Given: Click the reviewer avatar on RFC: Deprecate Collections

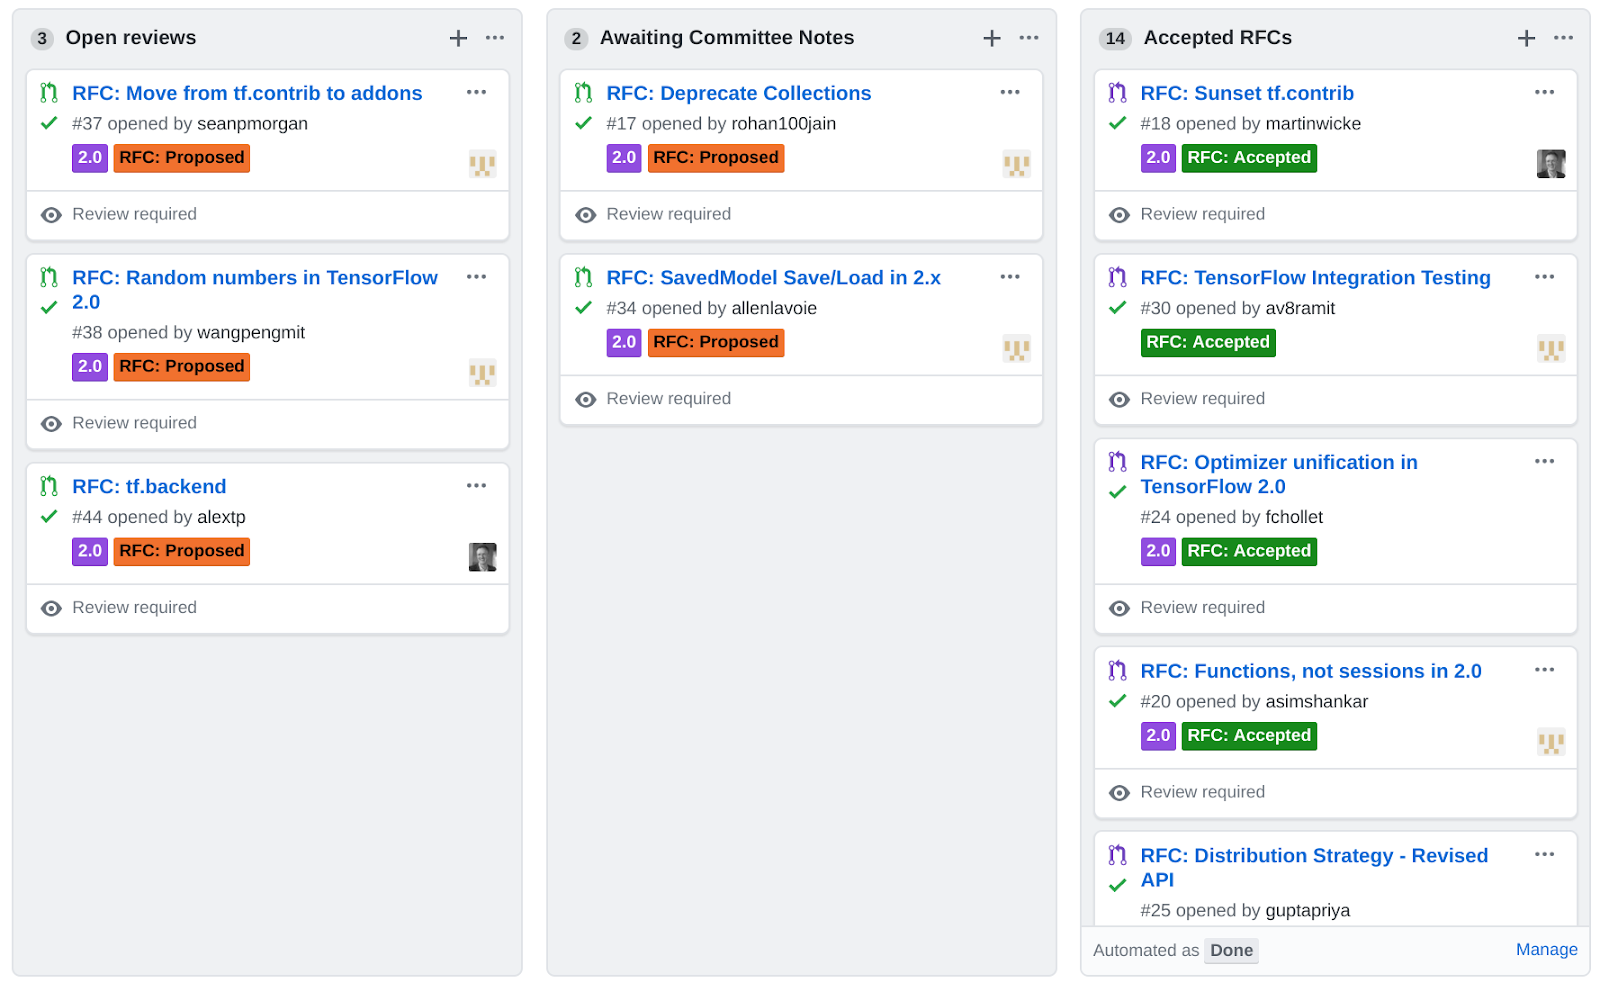Looking at the screenshot, I should pos(1017,164).
